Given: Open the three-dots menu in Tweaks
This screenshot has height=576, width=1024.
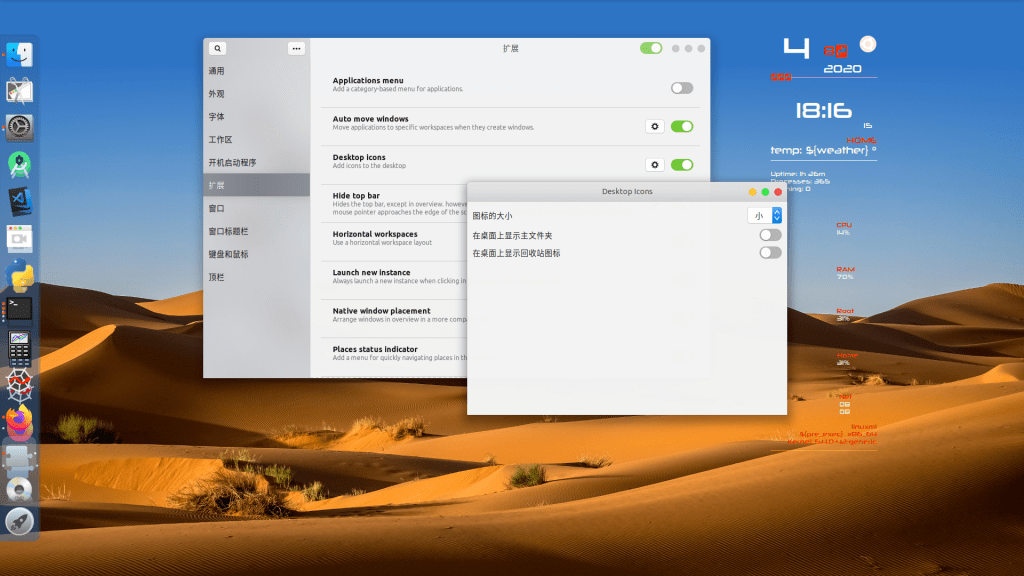Looking at the screenshot, I should 296,48.
